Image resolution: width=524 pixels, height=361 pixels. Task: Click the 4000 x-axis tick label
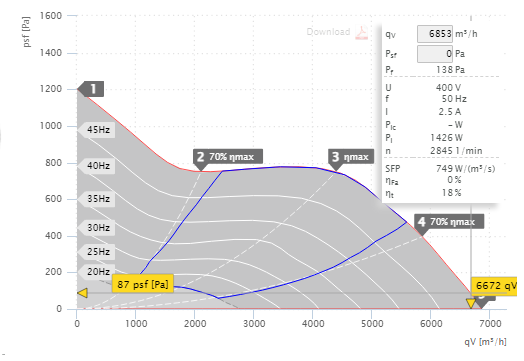coord(313,324)
